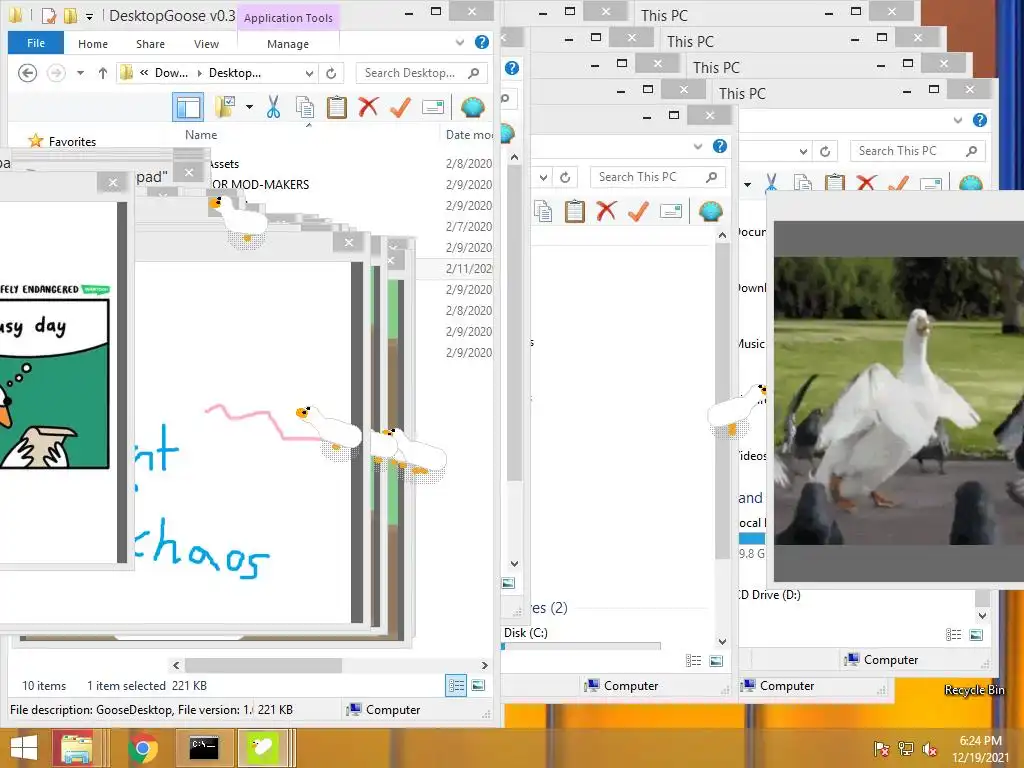The image size is (1024, 768).
Task: Click the muted volume icon in the system tray
Action: tap(929, 749)
